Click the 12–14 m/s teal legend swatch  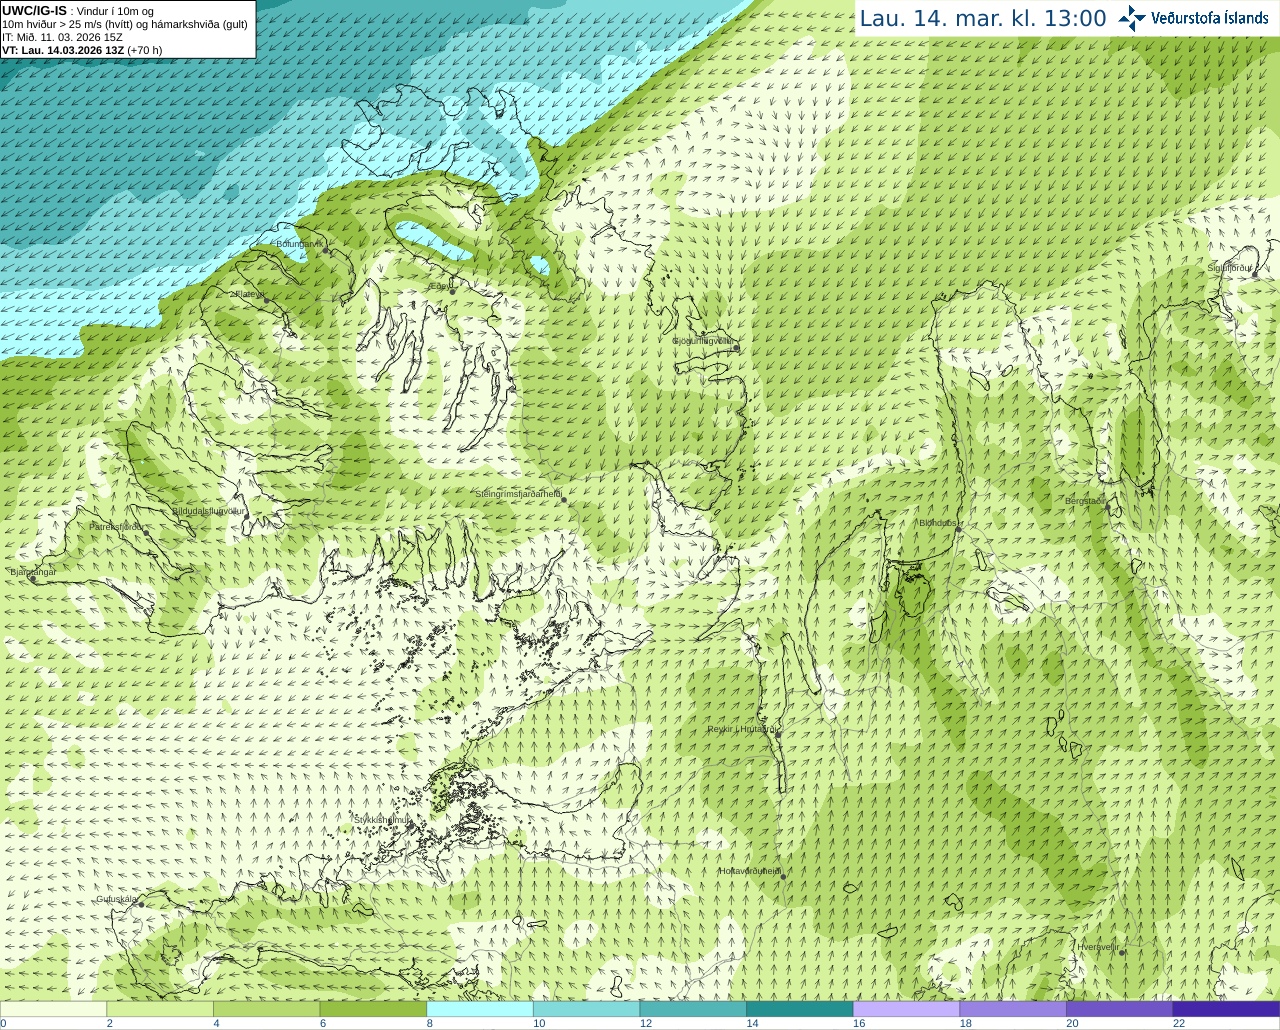[x=693, y=1009]
